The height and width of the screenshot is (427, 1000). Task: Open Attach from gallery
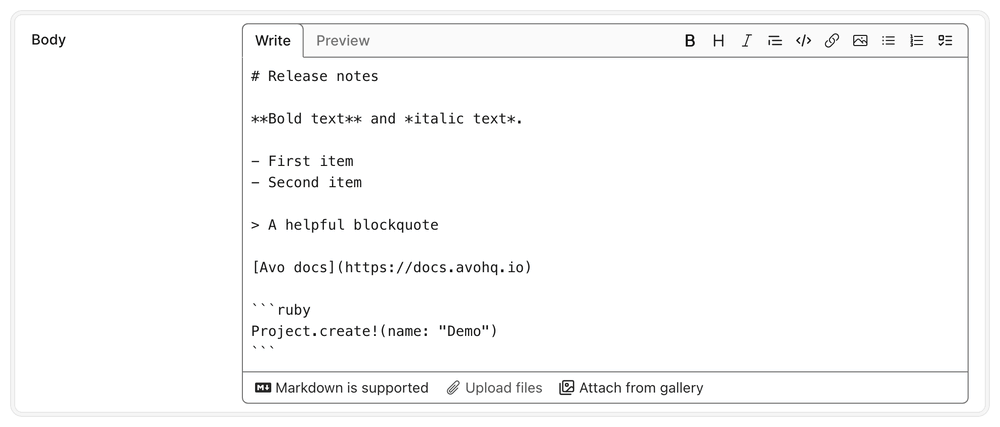click(x=631, y=387)
